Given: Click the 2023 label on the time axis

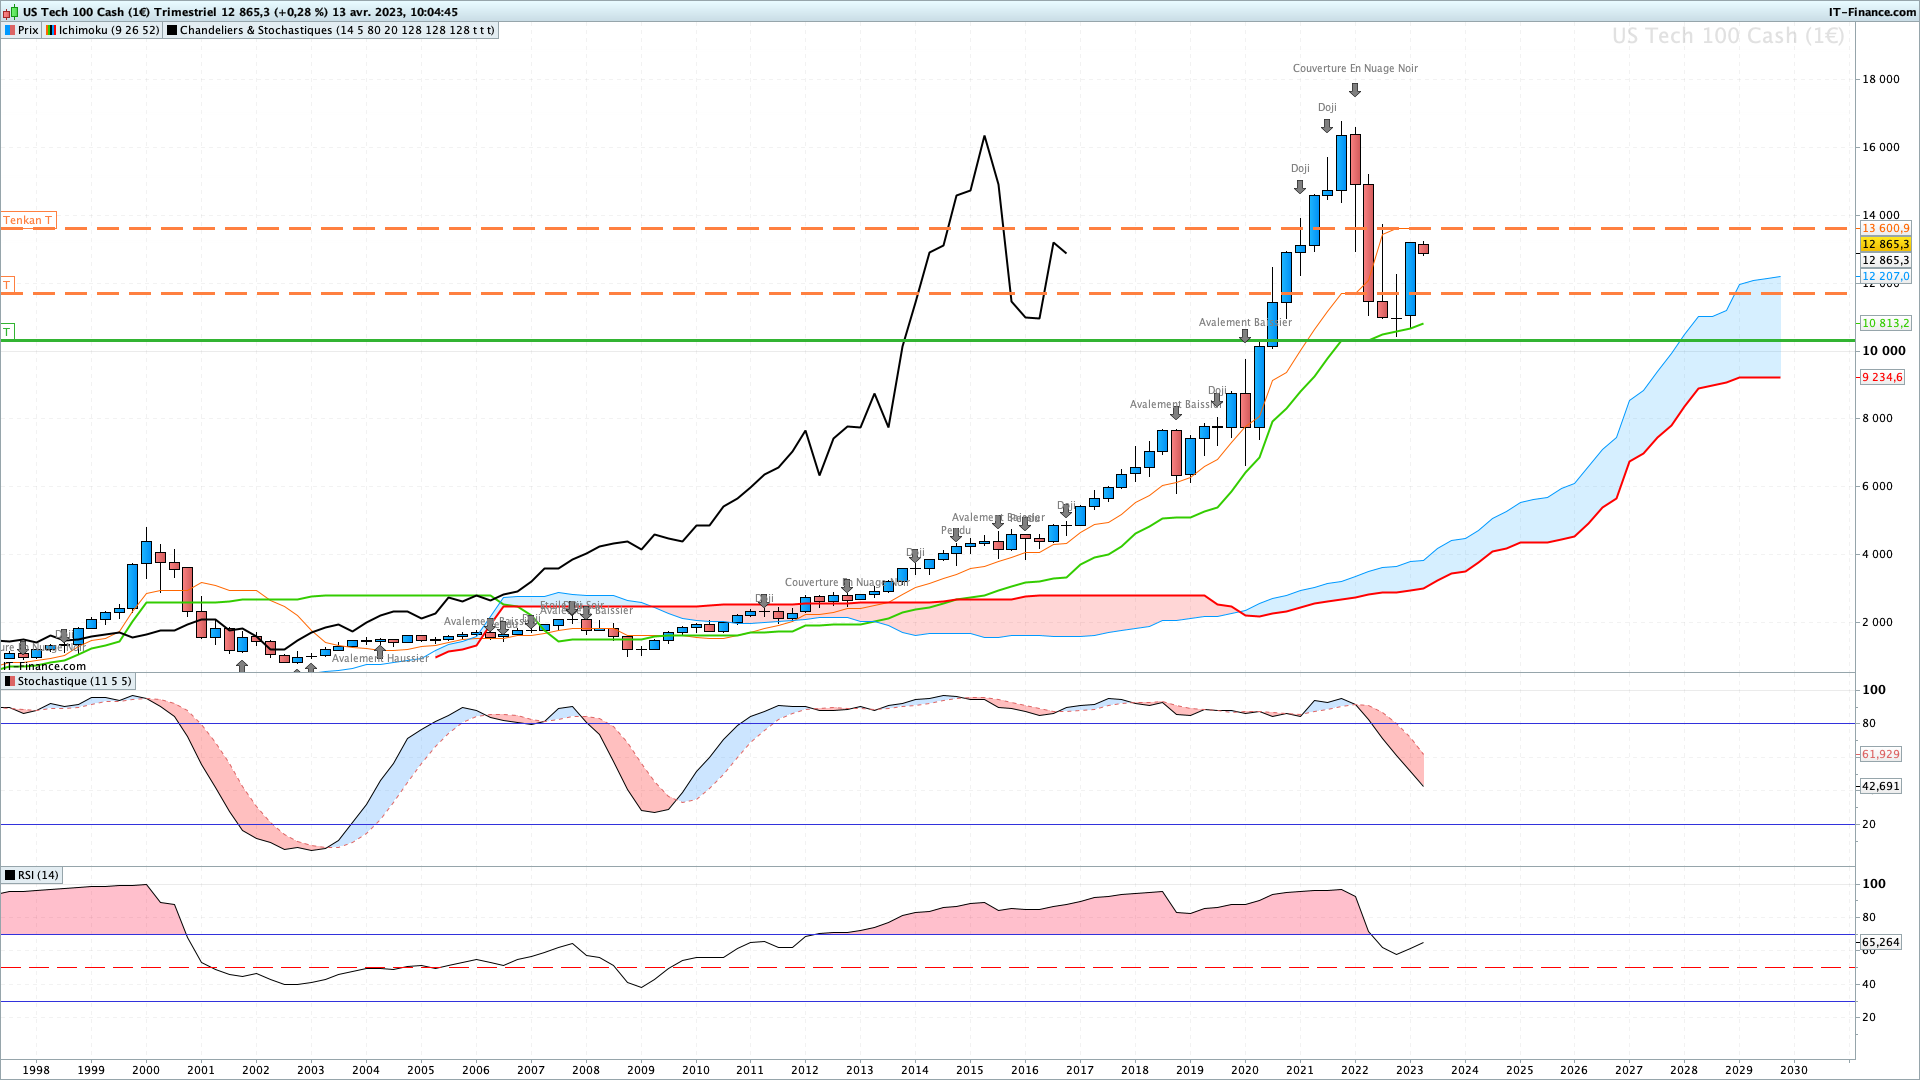Looking at the screenshot, I should [1409, 1069].
